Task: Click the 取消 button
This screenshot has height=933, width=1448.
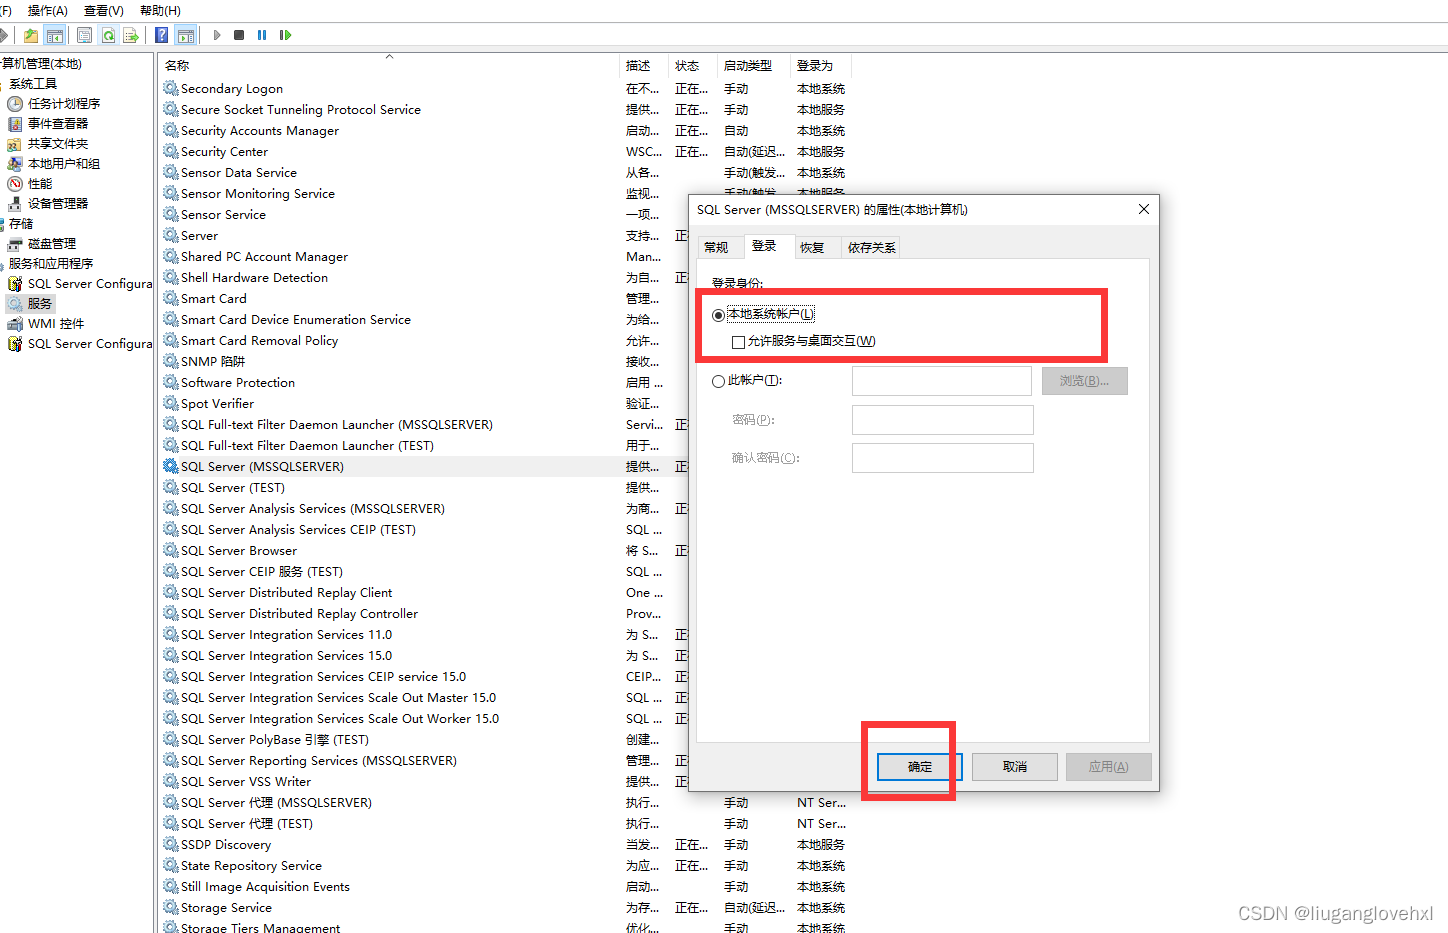Action: 1015,767
